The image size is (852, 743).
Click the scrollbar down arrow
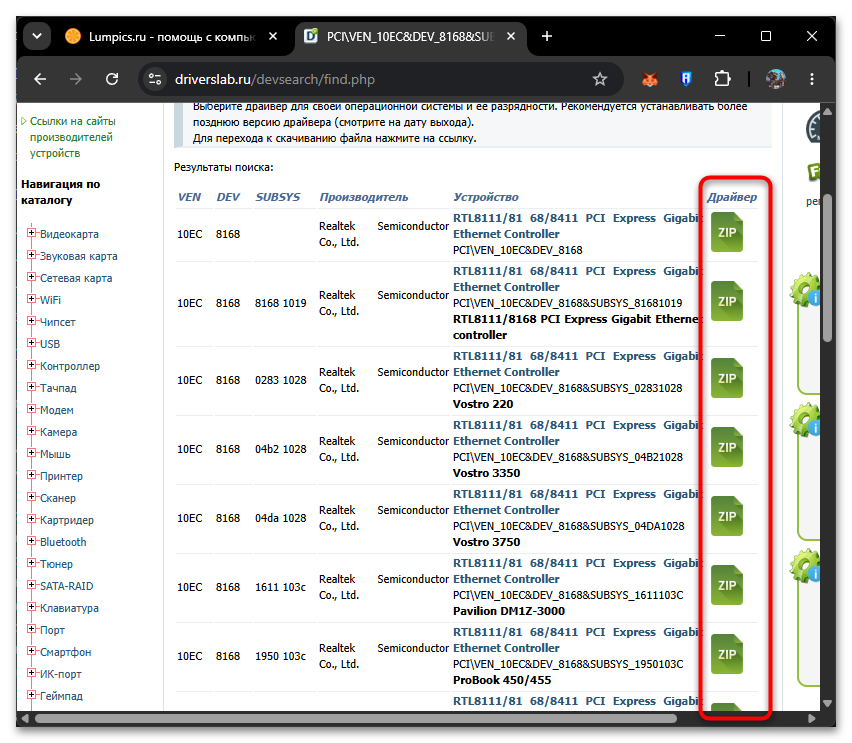click(828, 703)
